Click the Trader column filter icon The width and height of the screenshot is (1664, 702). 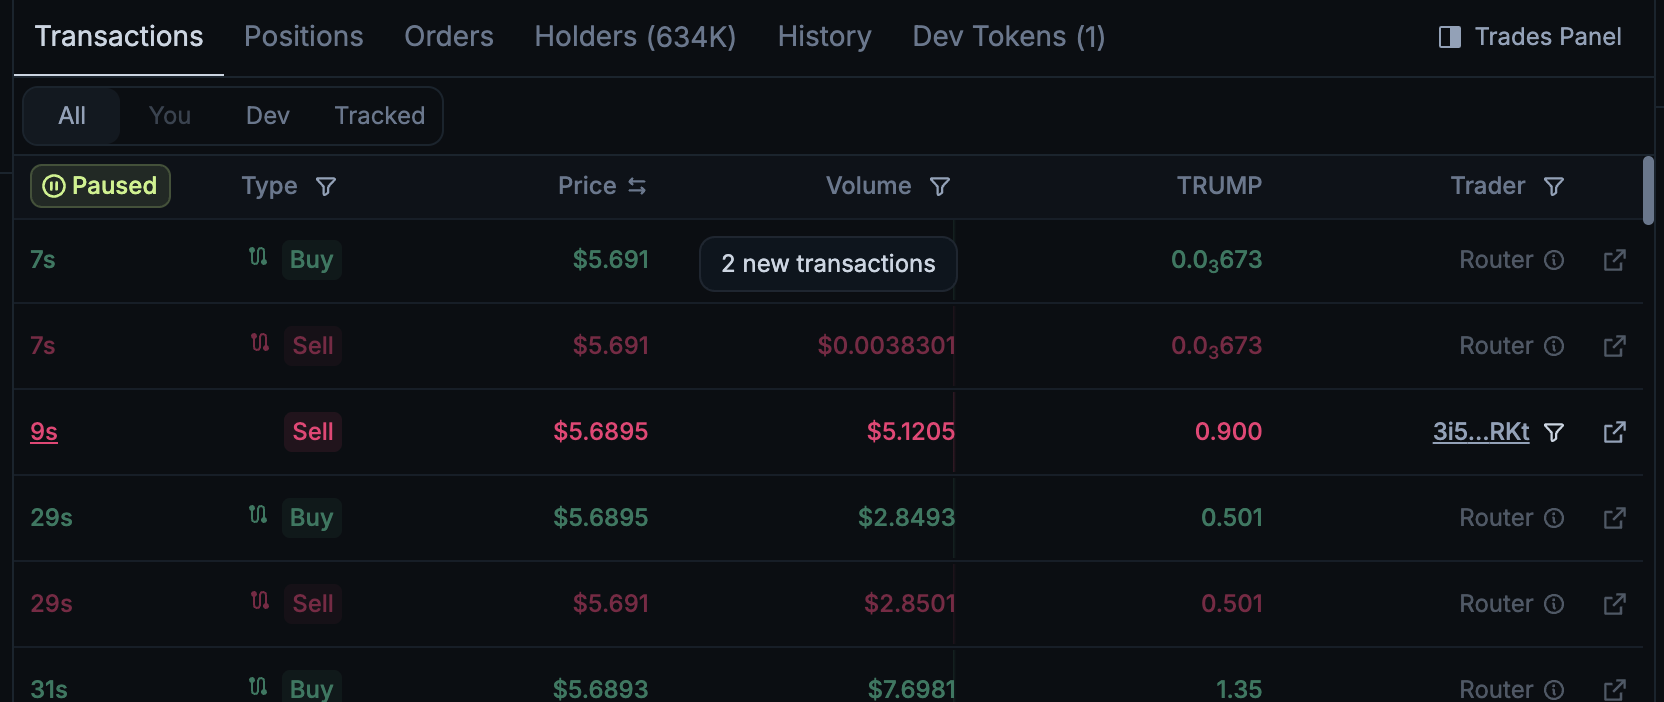[1554, 186]
